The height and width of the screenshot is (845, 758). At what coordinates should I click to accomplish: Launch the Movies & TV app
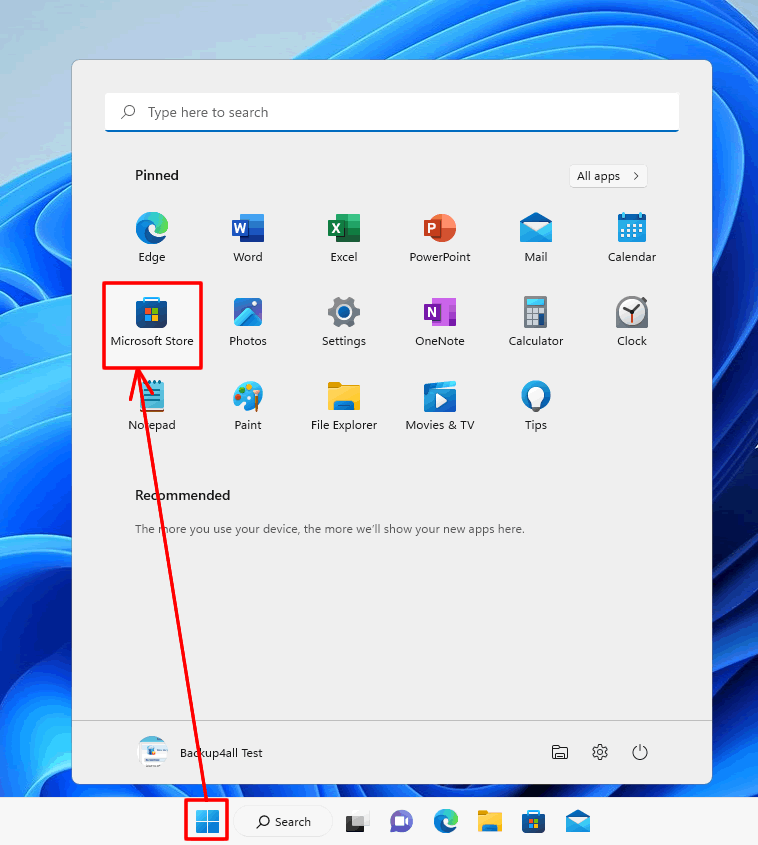point(440,406)
